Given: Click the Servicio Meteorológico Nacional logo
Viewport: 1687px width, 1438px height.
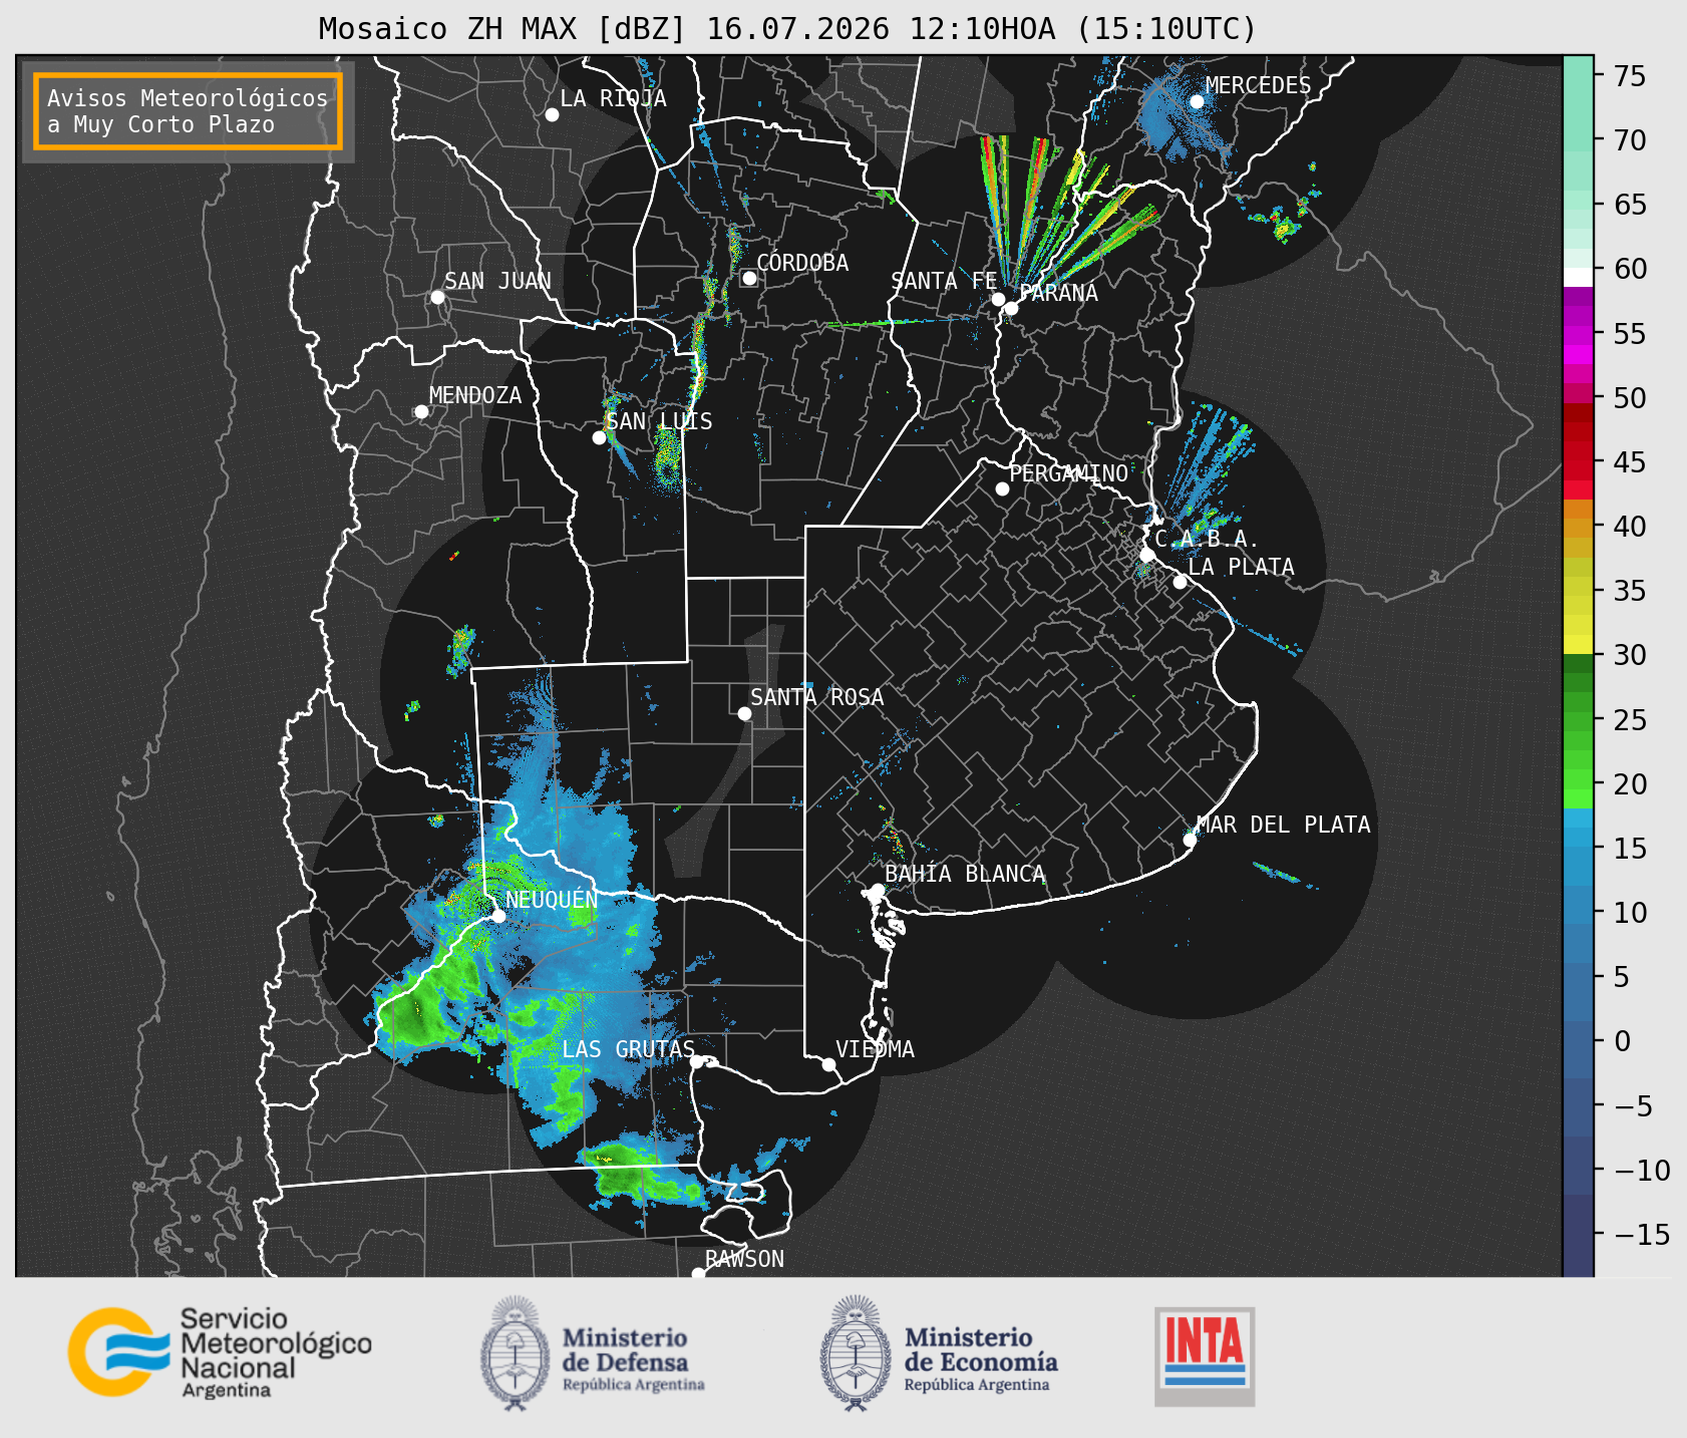Looking at the screenshot, I should coord(220,1352).
